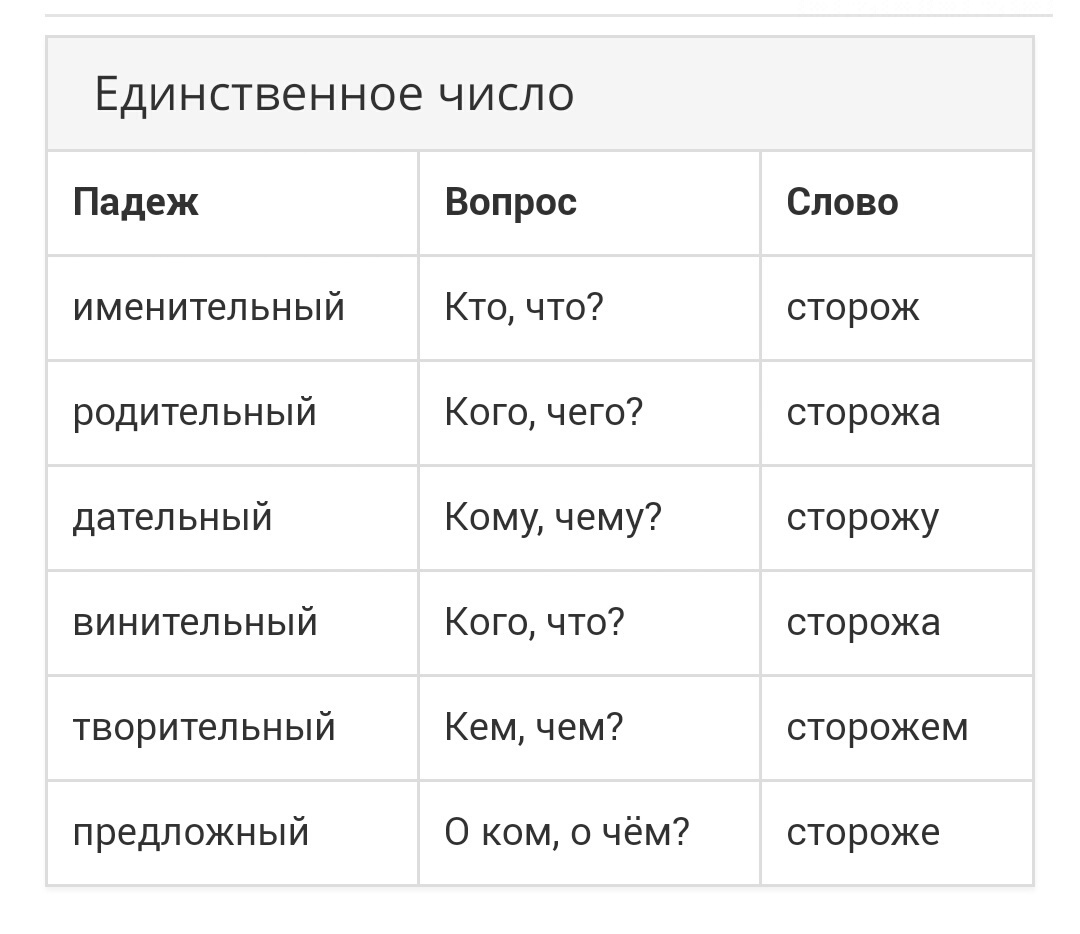Click the "О ком, о чём?" cell
Image resolution: width=1080 pixels, height=934 pixels.
pos(567,832)
